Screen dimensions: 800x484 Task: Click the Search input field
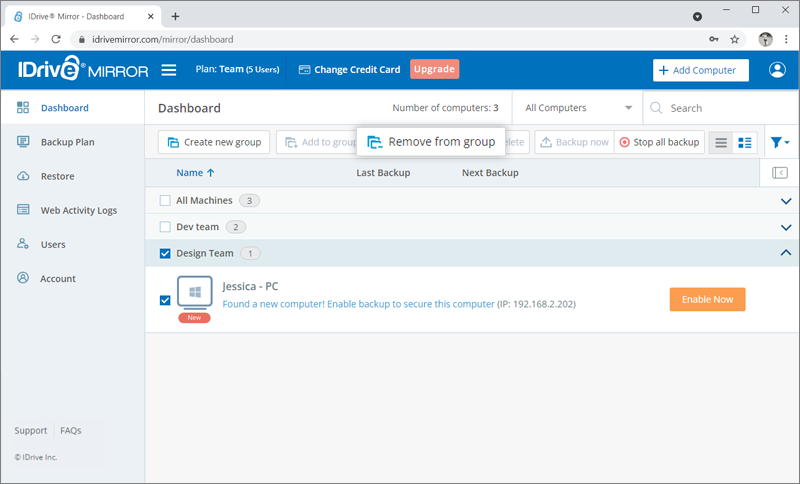[721, 108]
